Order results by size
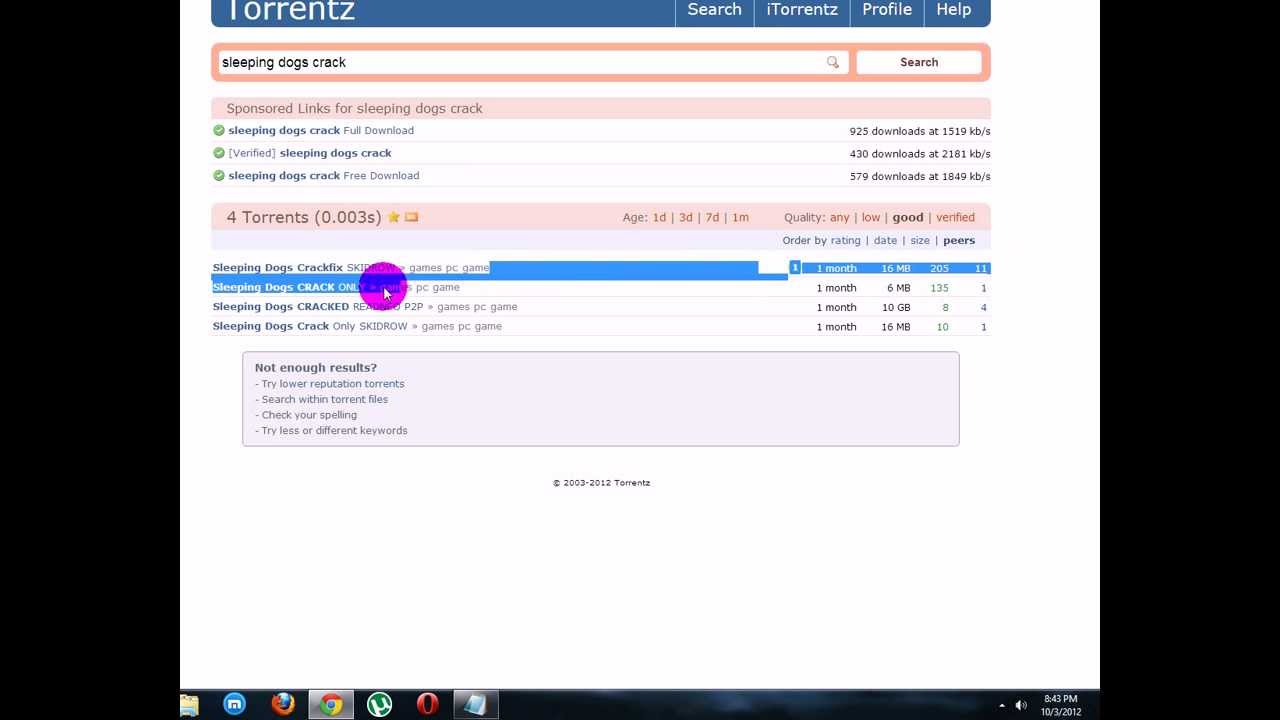 click(x=920, y=240)
